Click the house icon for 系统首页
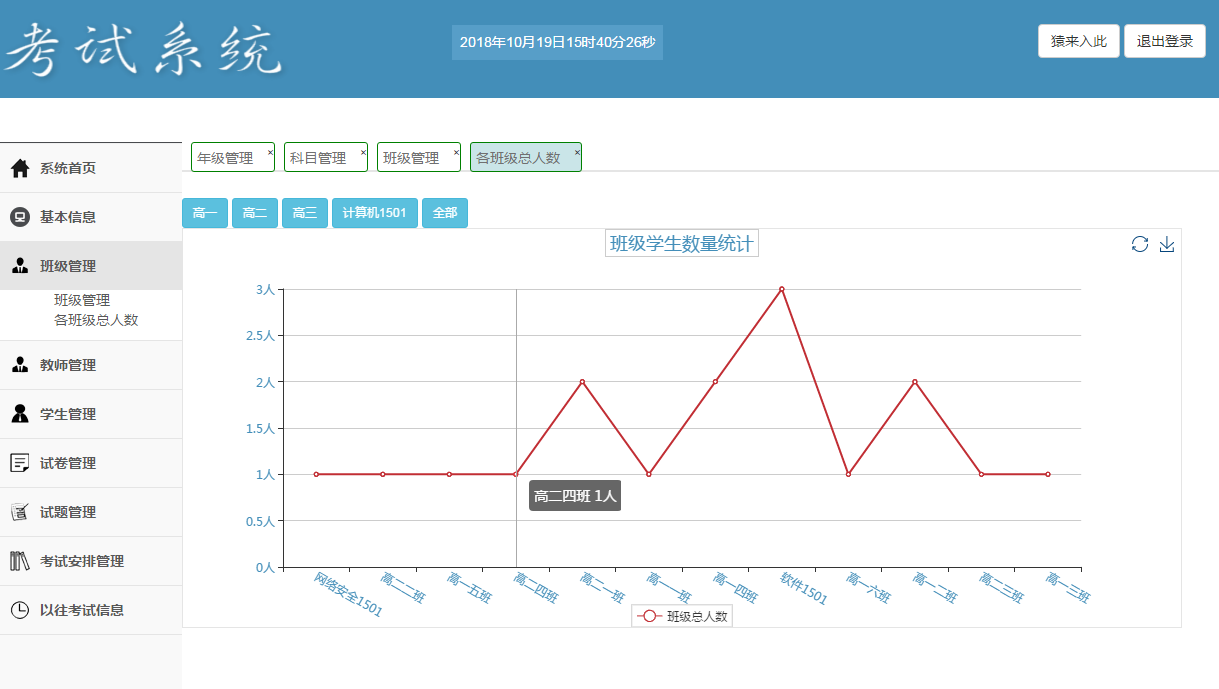This screenshot has height=689, width=1219. 20,168
